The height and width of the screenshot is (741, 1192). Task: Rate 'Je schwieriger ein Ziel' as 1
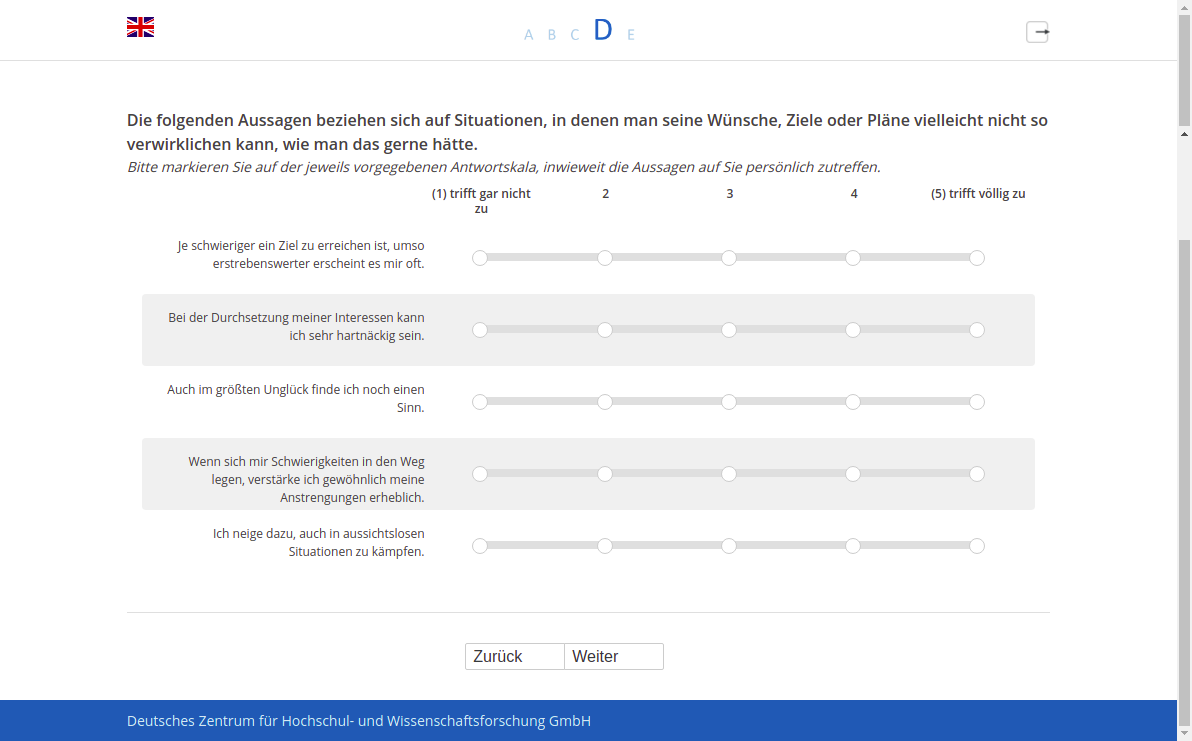click(x=480, y=258)
